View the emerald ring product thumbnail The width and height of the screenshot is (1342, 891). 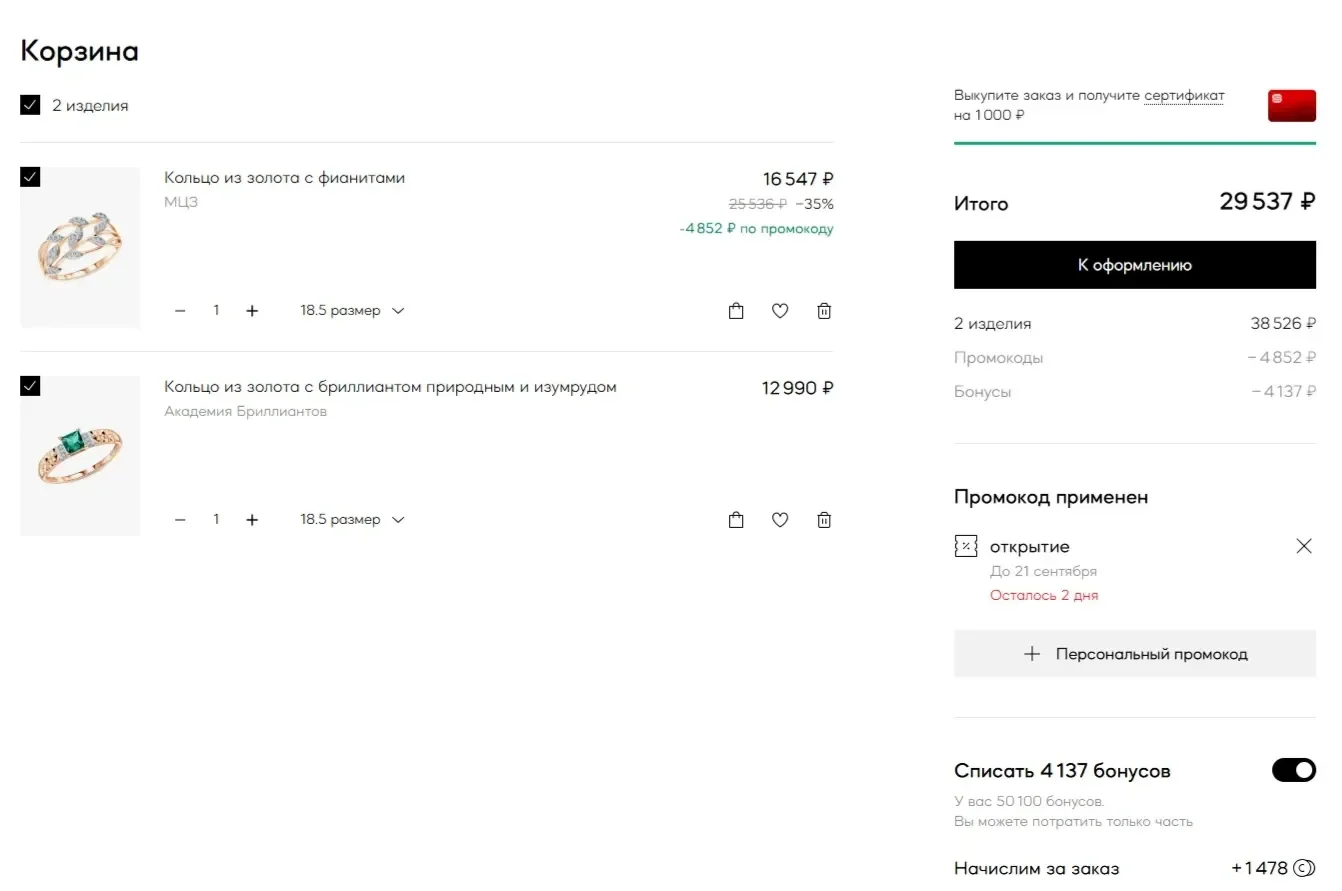(80, 456)
